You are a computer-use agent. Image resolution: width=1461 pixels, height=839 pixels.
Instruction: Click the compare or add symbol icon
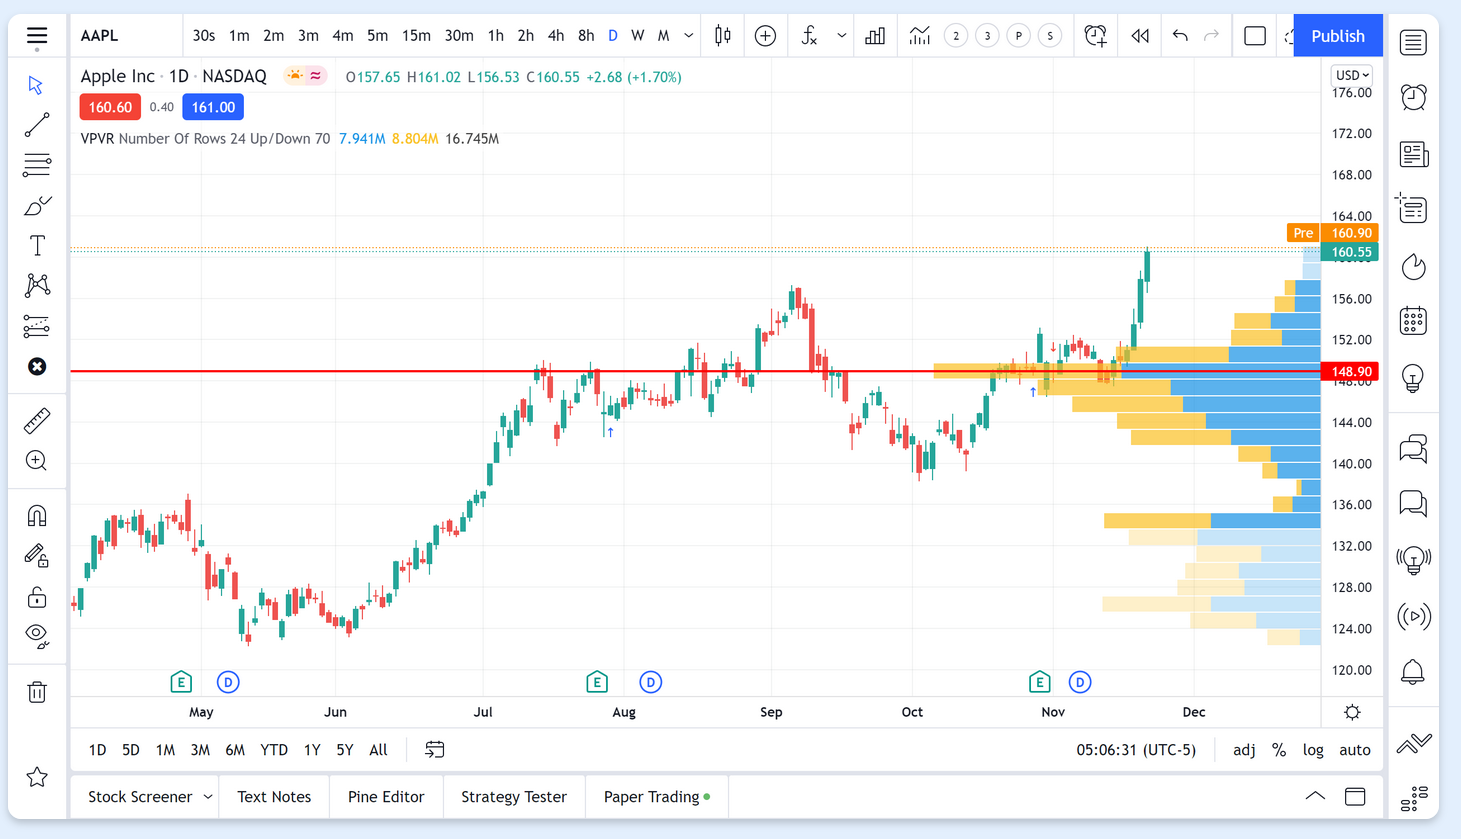point(765,36)
